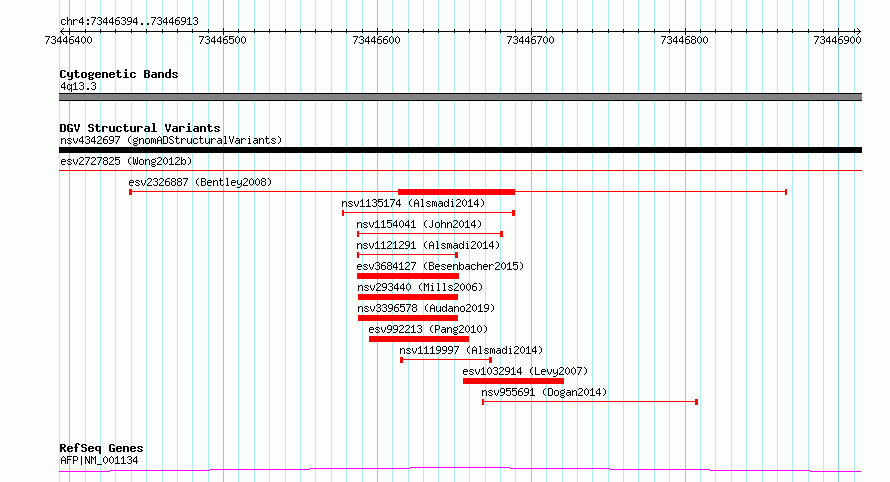890x482 pixels.
Task: Click the red nsv293440 variant bar
Action: point(408,297)
